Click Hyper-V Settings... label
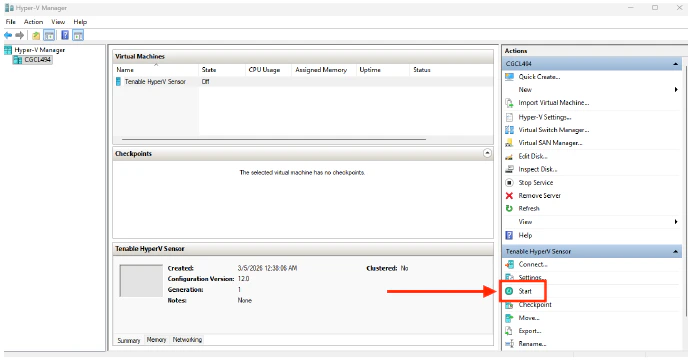The height and width of the screenshot is (360, 693). pyautogui.click(x=545, y=117)
